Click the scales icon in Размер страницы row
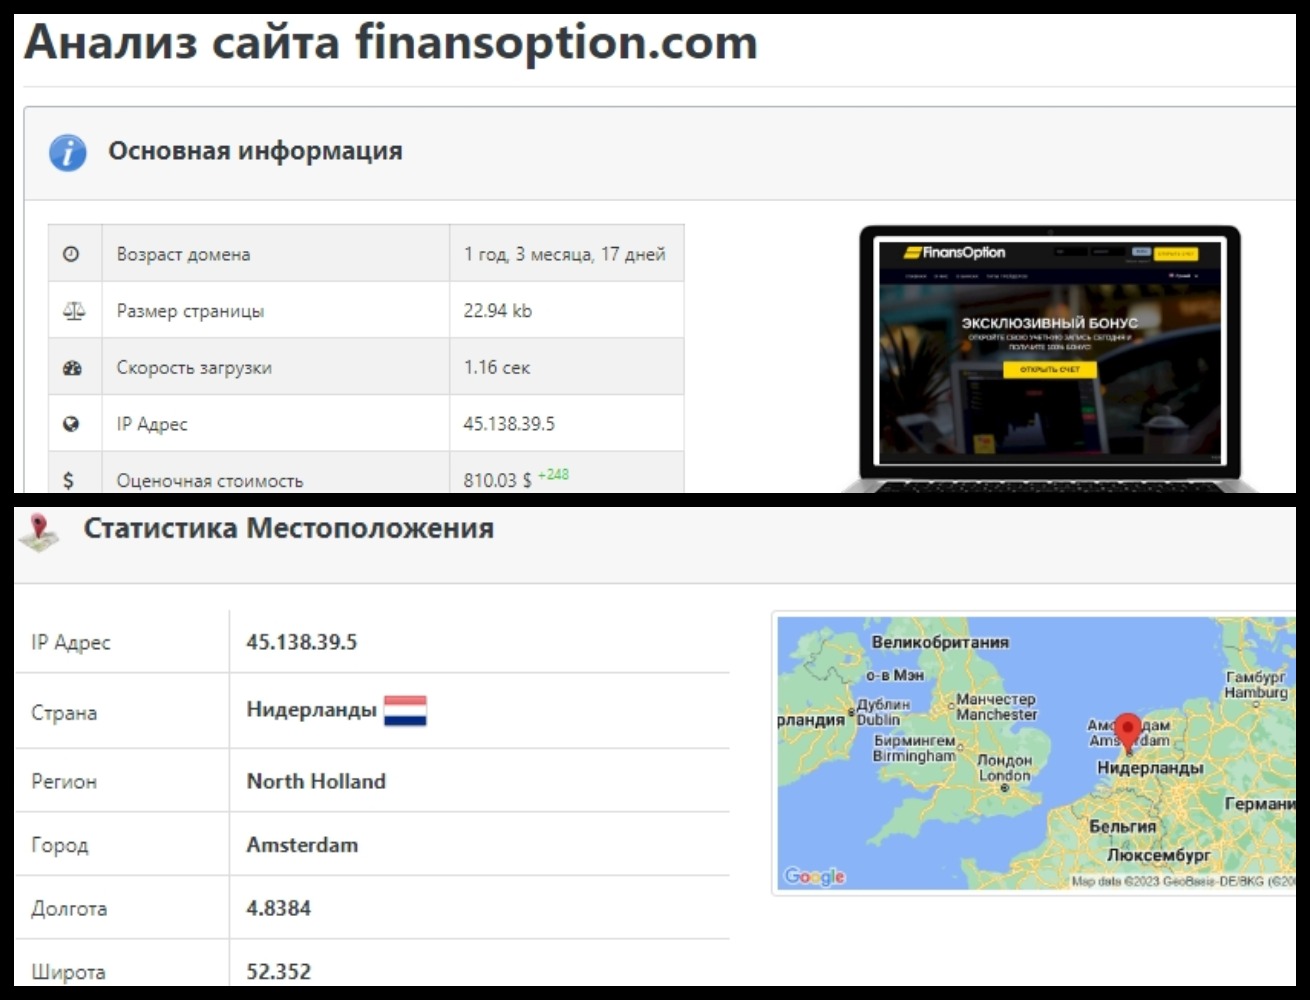 click(x=74, y=311)
